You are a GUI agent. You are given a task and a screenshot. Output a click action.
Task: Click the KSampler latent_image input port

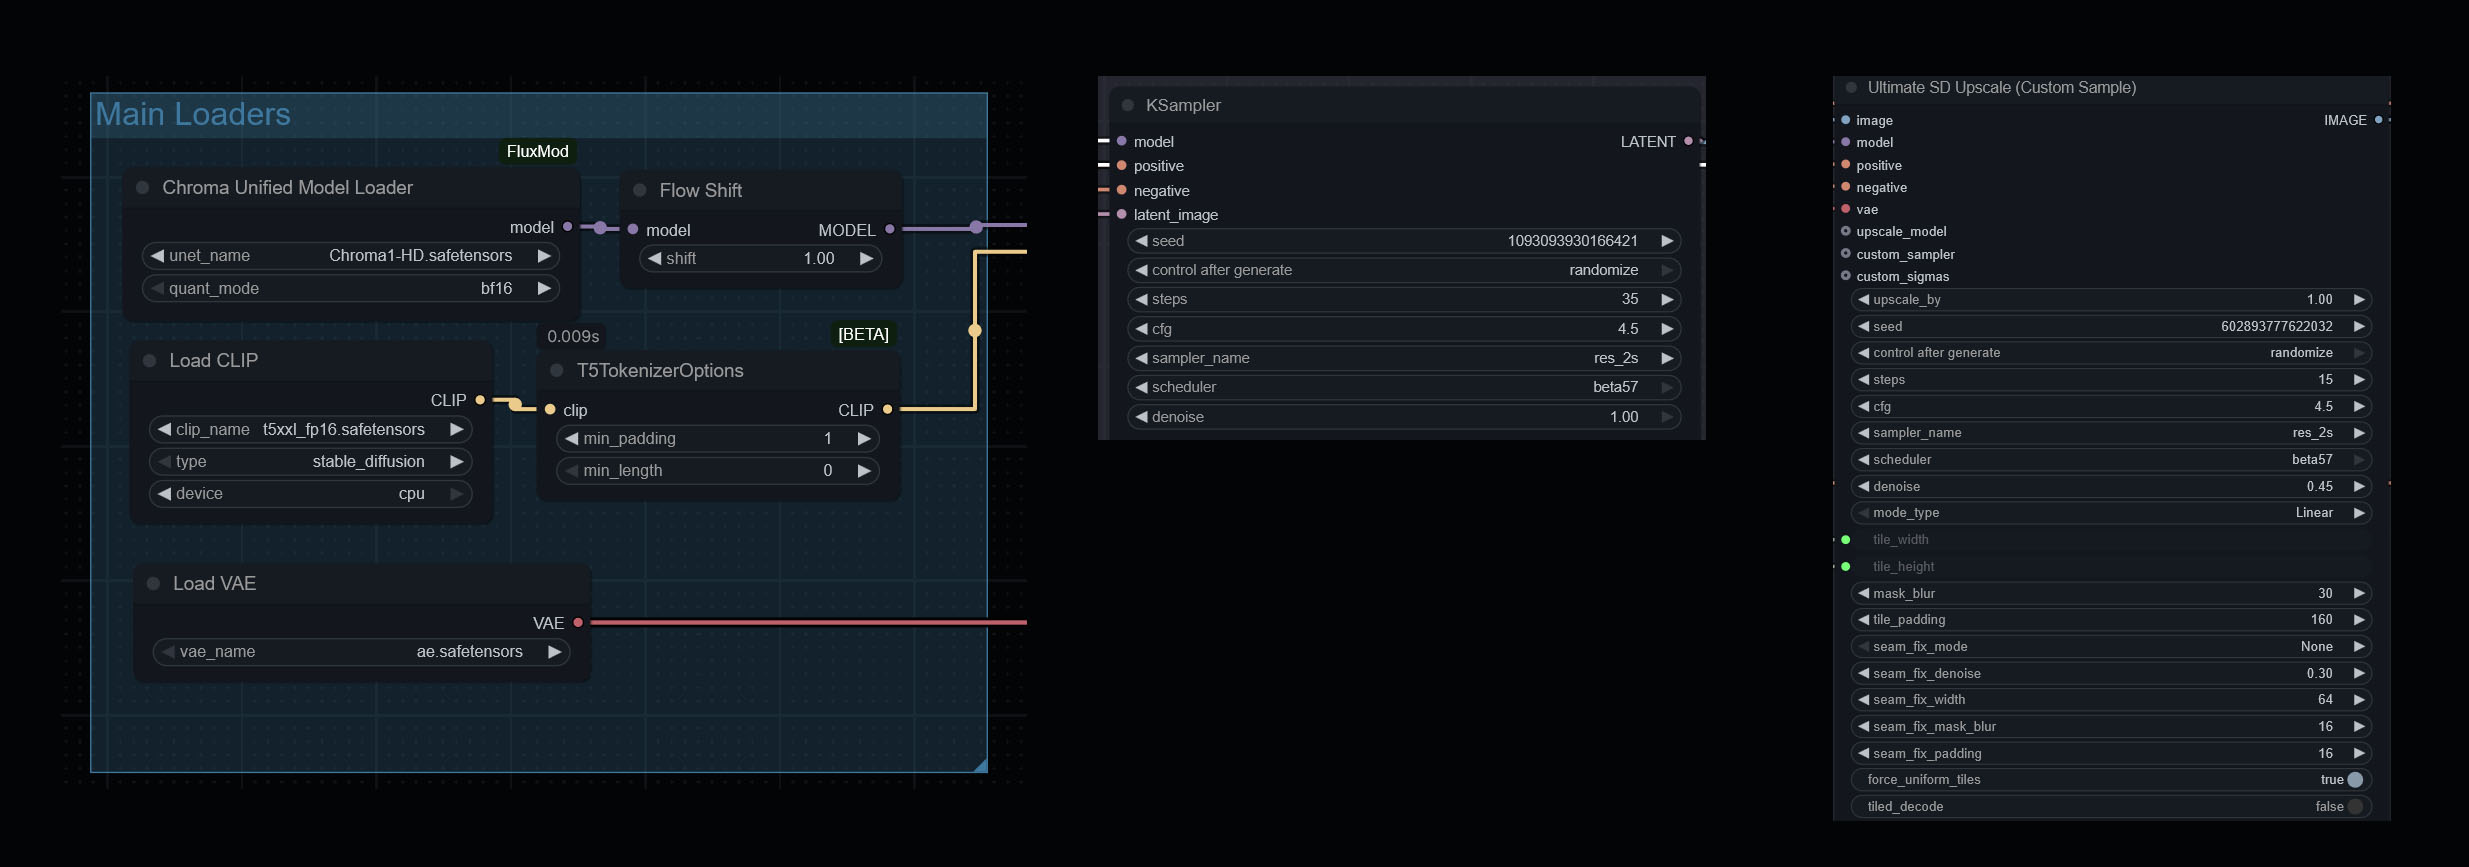(x=1122, y=214)
